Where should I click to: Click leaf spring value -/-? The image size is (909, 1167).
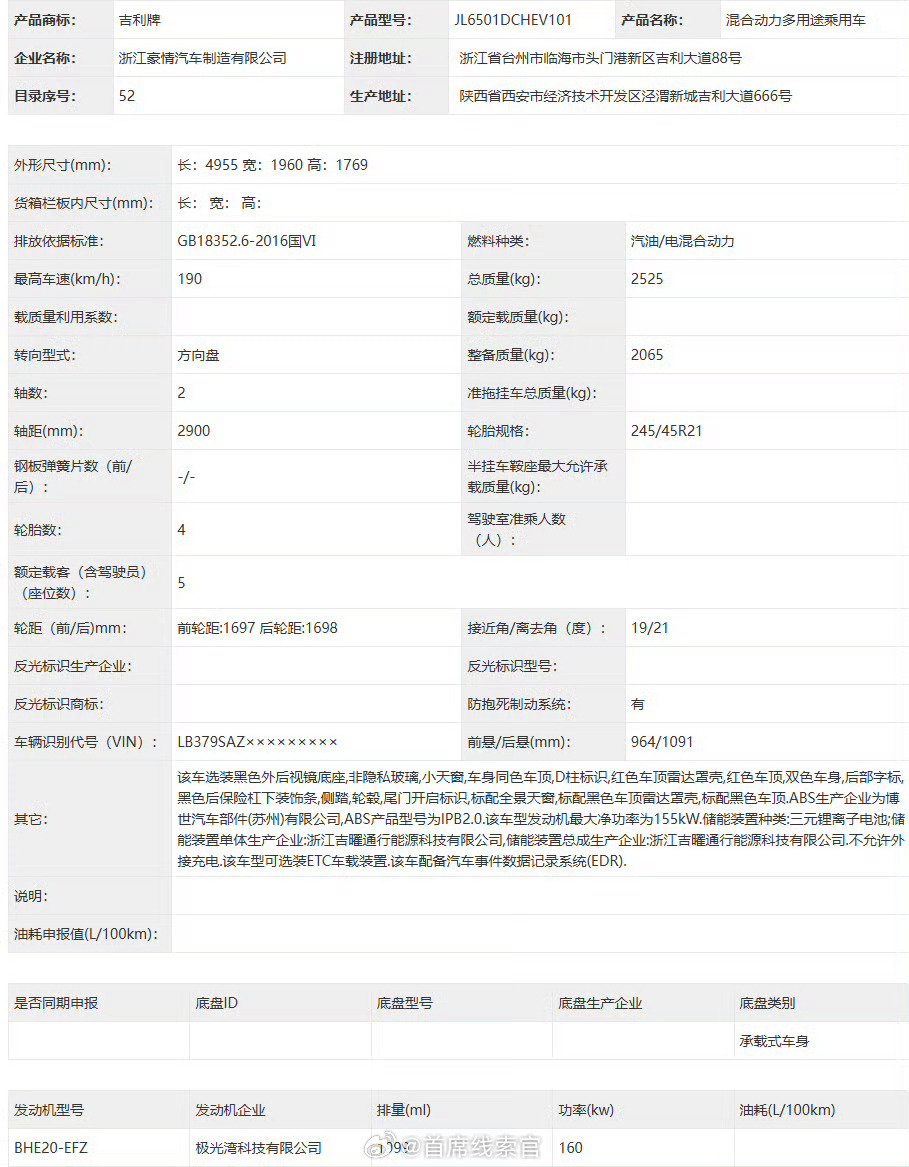click(186, 476)
